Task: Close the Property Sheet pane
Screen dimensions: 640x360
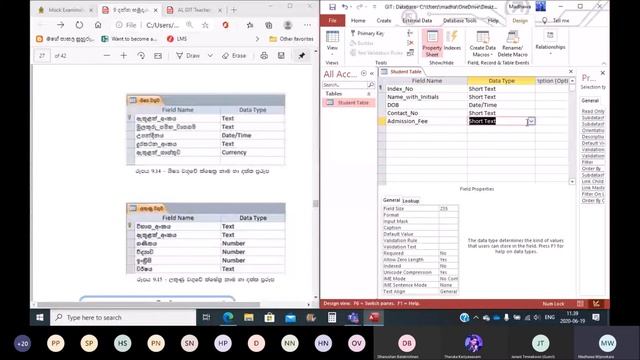Action: tap(602, 73)
